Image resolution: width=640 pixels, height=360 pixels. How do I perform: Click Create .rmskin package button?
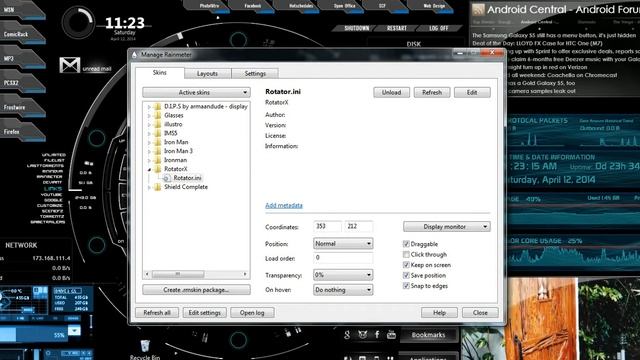point(196,290)
